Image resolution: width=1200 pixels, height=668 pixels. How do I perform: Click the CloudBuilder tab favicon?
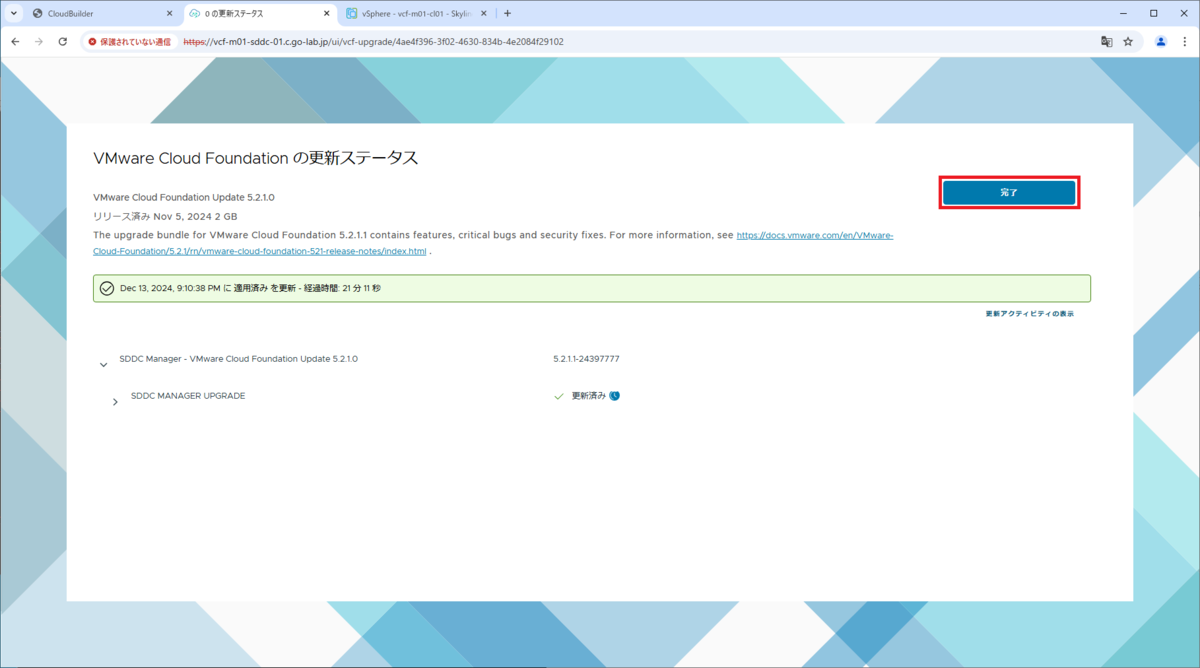(37, 14)
